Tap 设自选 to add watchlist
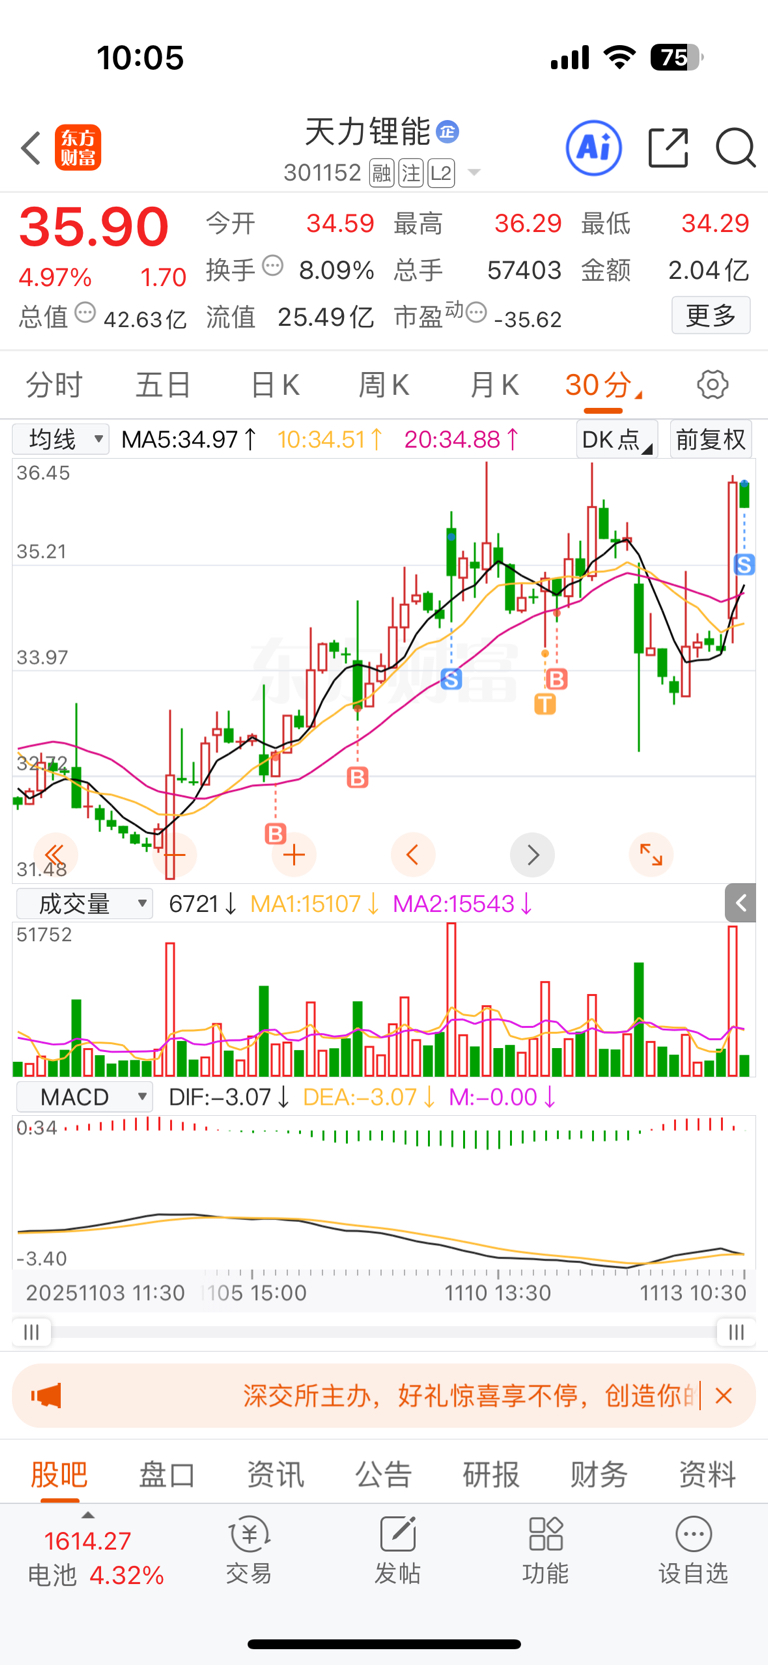Screen dimensions: 769x1665 [693, 1551]
